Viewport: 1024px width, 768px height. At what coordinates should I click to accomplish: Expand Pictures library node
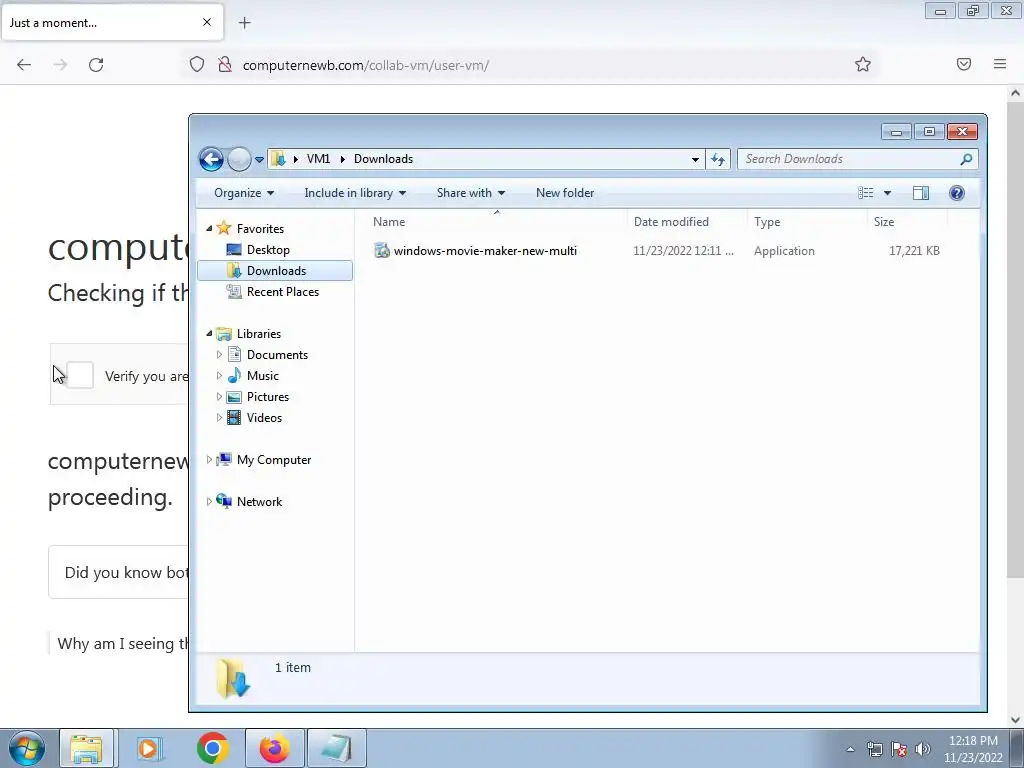click(219, 396)
